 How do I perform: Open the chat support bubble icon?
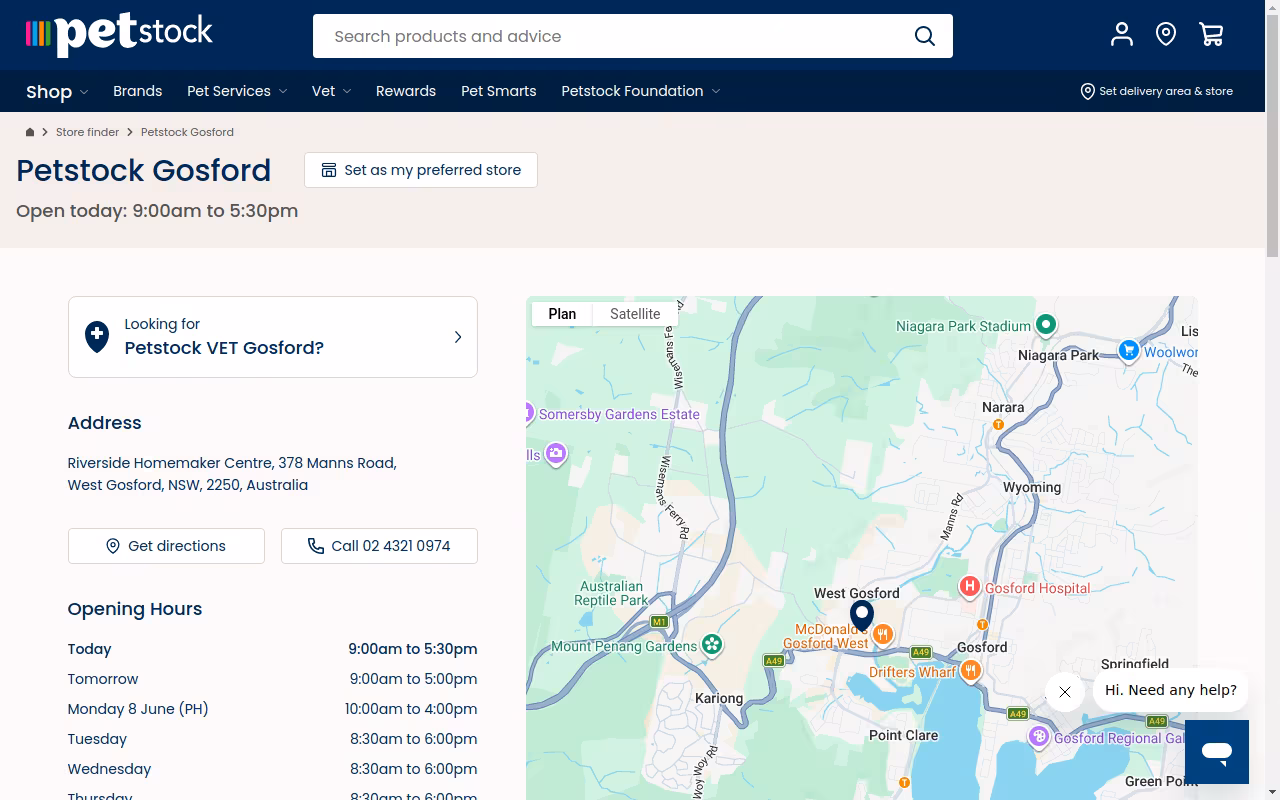pos(1217,752)
